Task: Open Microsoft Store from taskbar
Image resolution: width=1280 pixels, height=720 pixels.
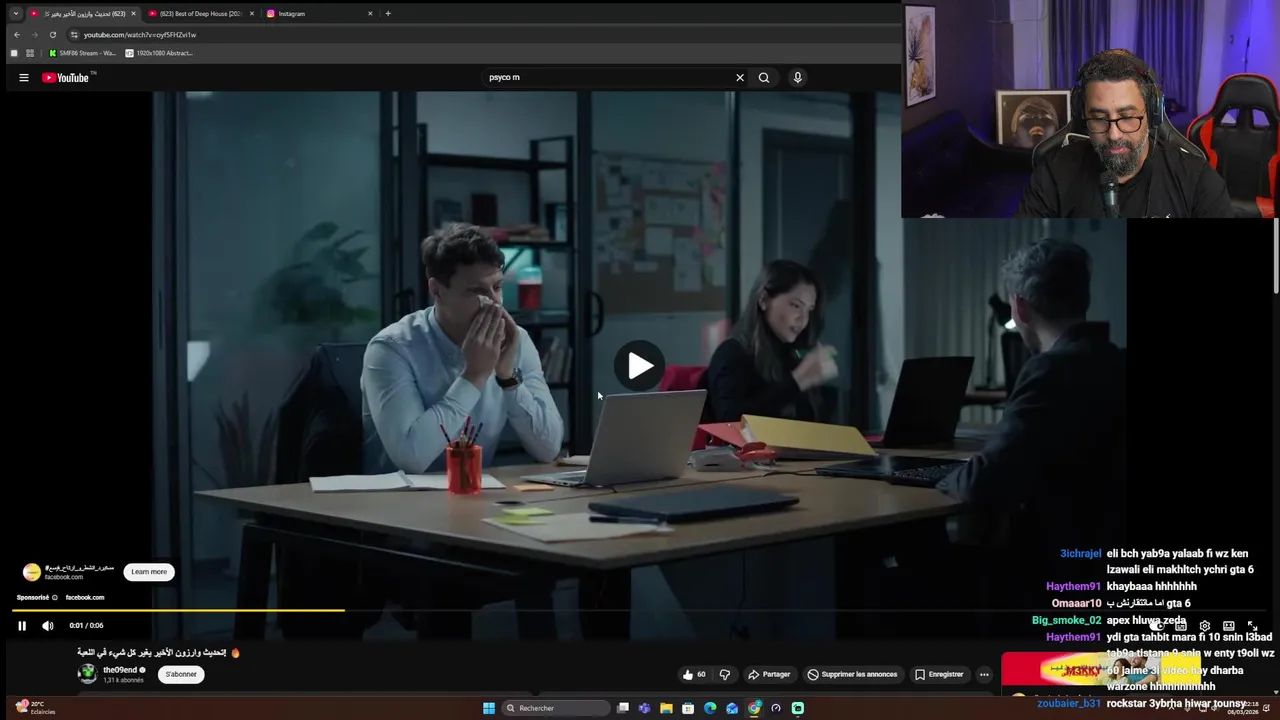Action: (x=688, y=708)
